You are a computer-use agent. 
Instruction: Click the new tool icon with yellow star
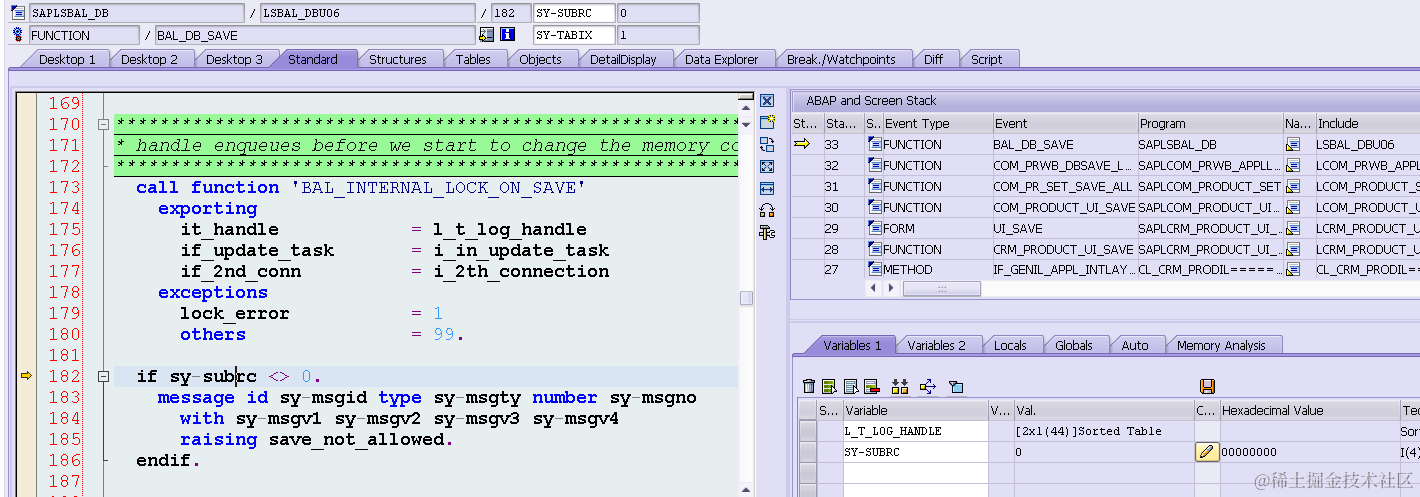(767, 123)
